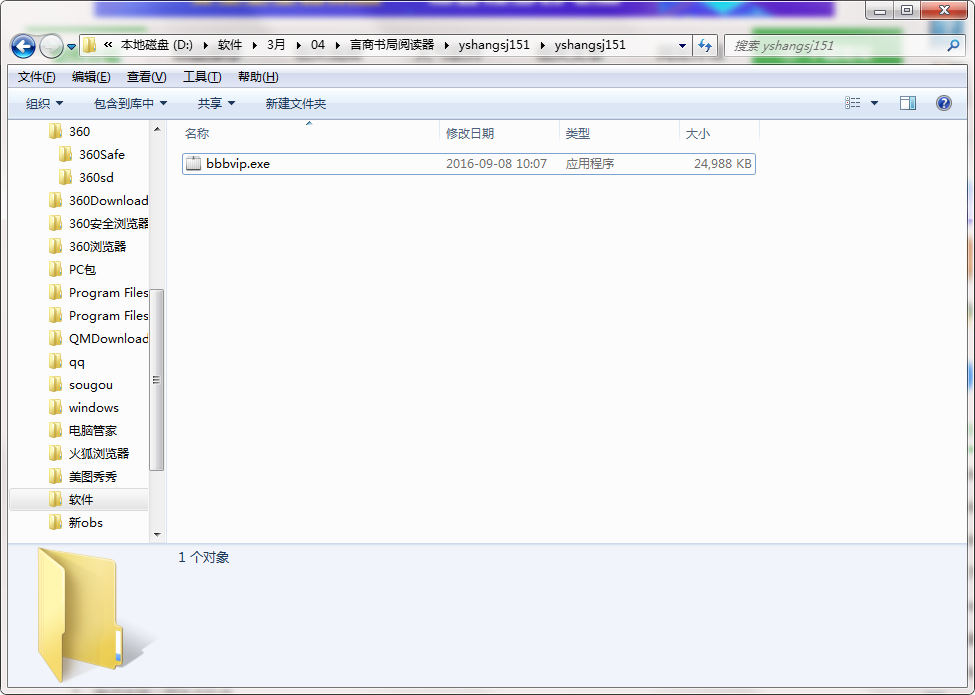Sort by the 类型 column header
The width and height of the screenshot is (975, 695).
click(x=619, y=134)
